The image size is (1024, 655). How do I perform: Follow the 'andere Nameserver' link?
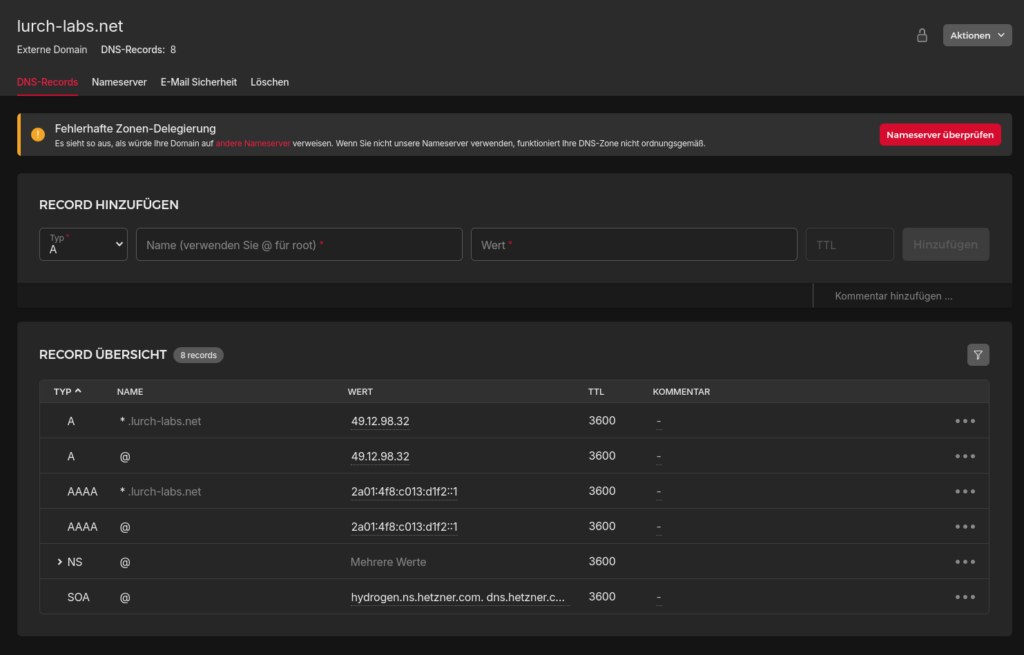pyautogui.click(x=253, y=144)
